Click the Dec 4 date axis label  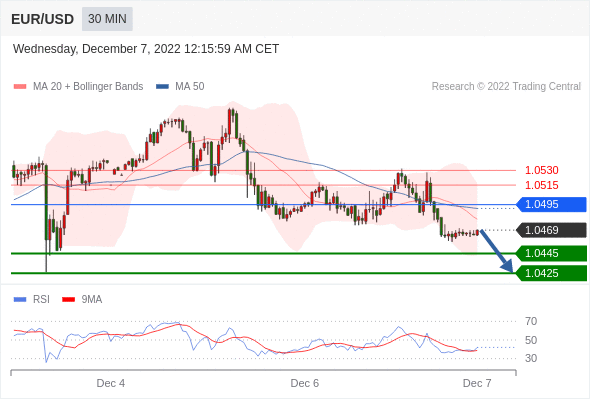(x=111, y=383)
